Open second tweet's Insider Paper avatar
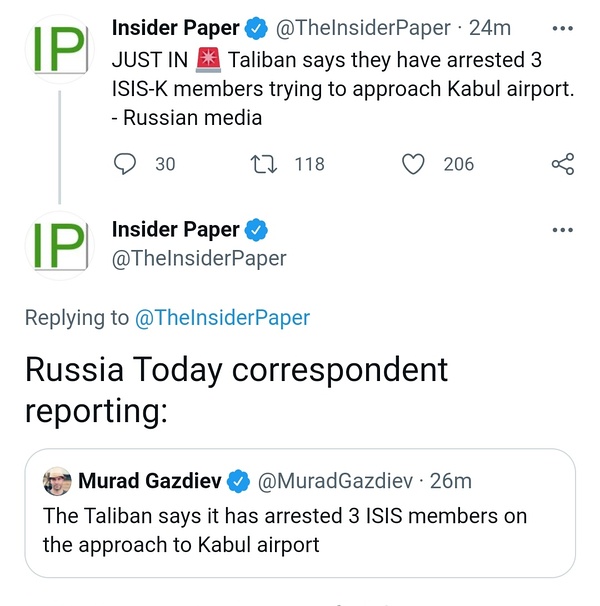The image size is (600, 606). (x=59, y=245)
